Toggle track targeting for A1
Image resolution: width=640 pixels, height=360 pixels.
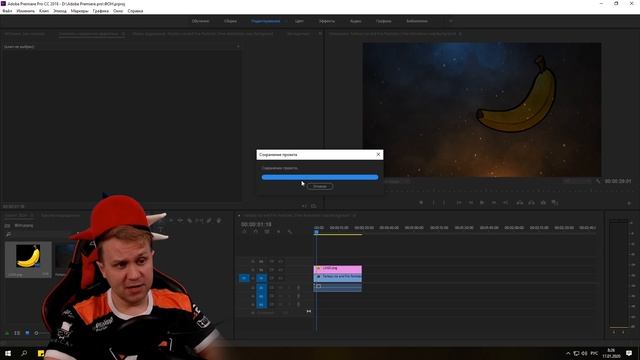click(x=261, y=287)
